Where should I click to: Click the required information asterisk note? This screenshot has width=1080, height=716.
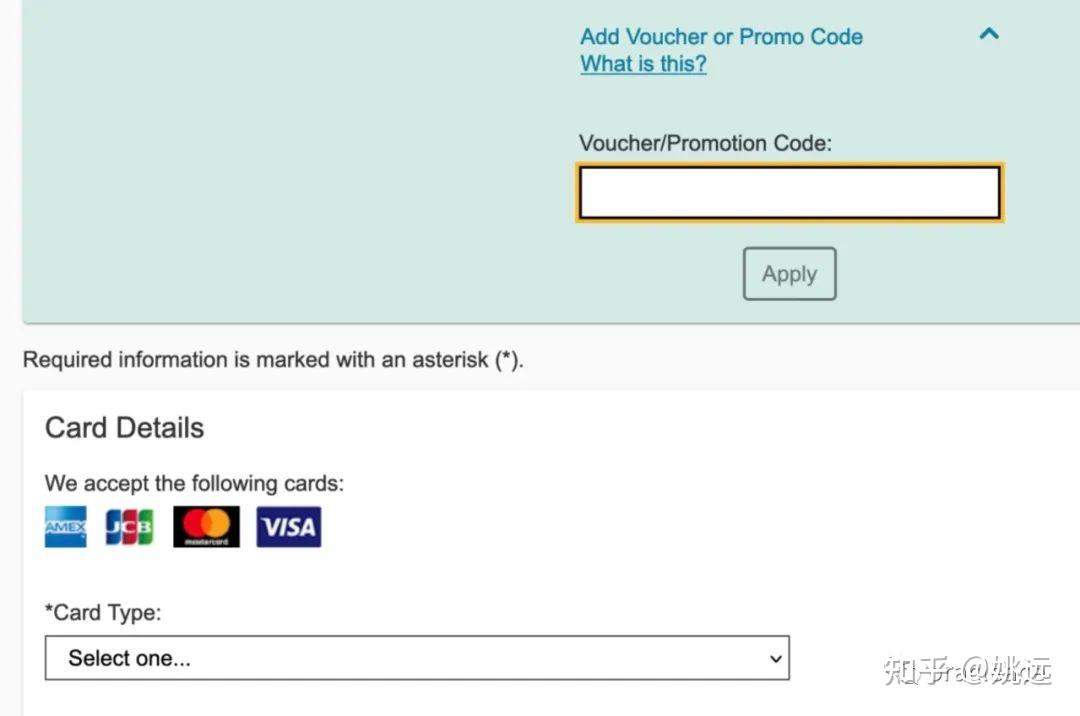(273, 360)
